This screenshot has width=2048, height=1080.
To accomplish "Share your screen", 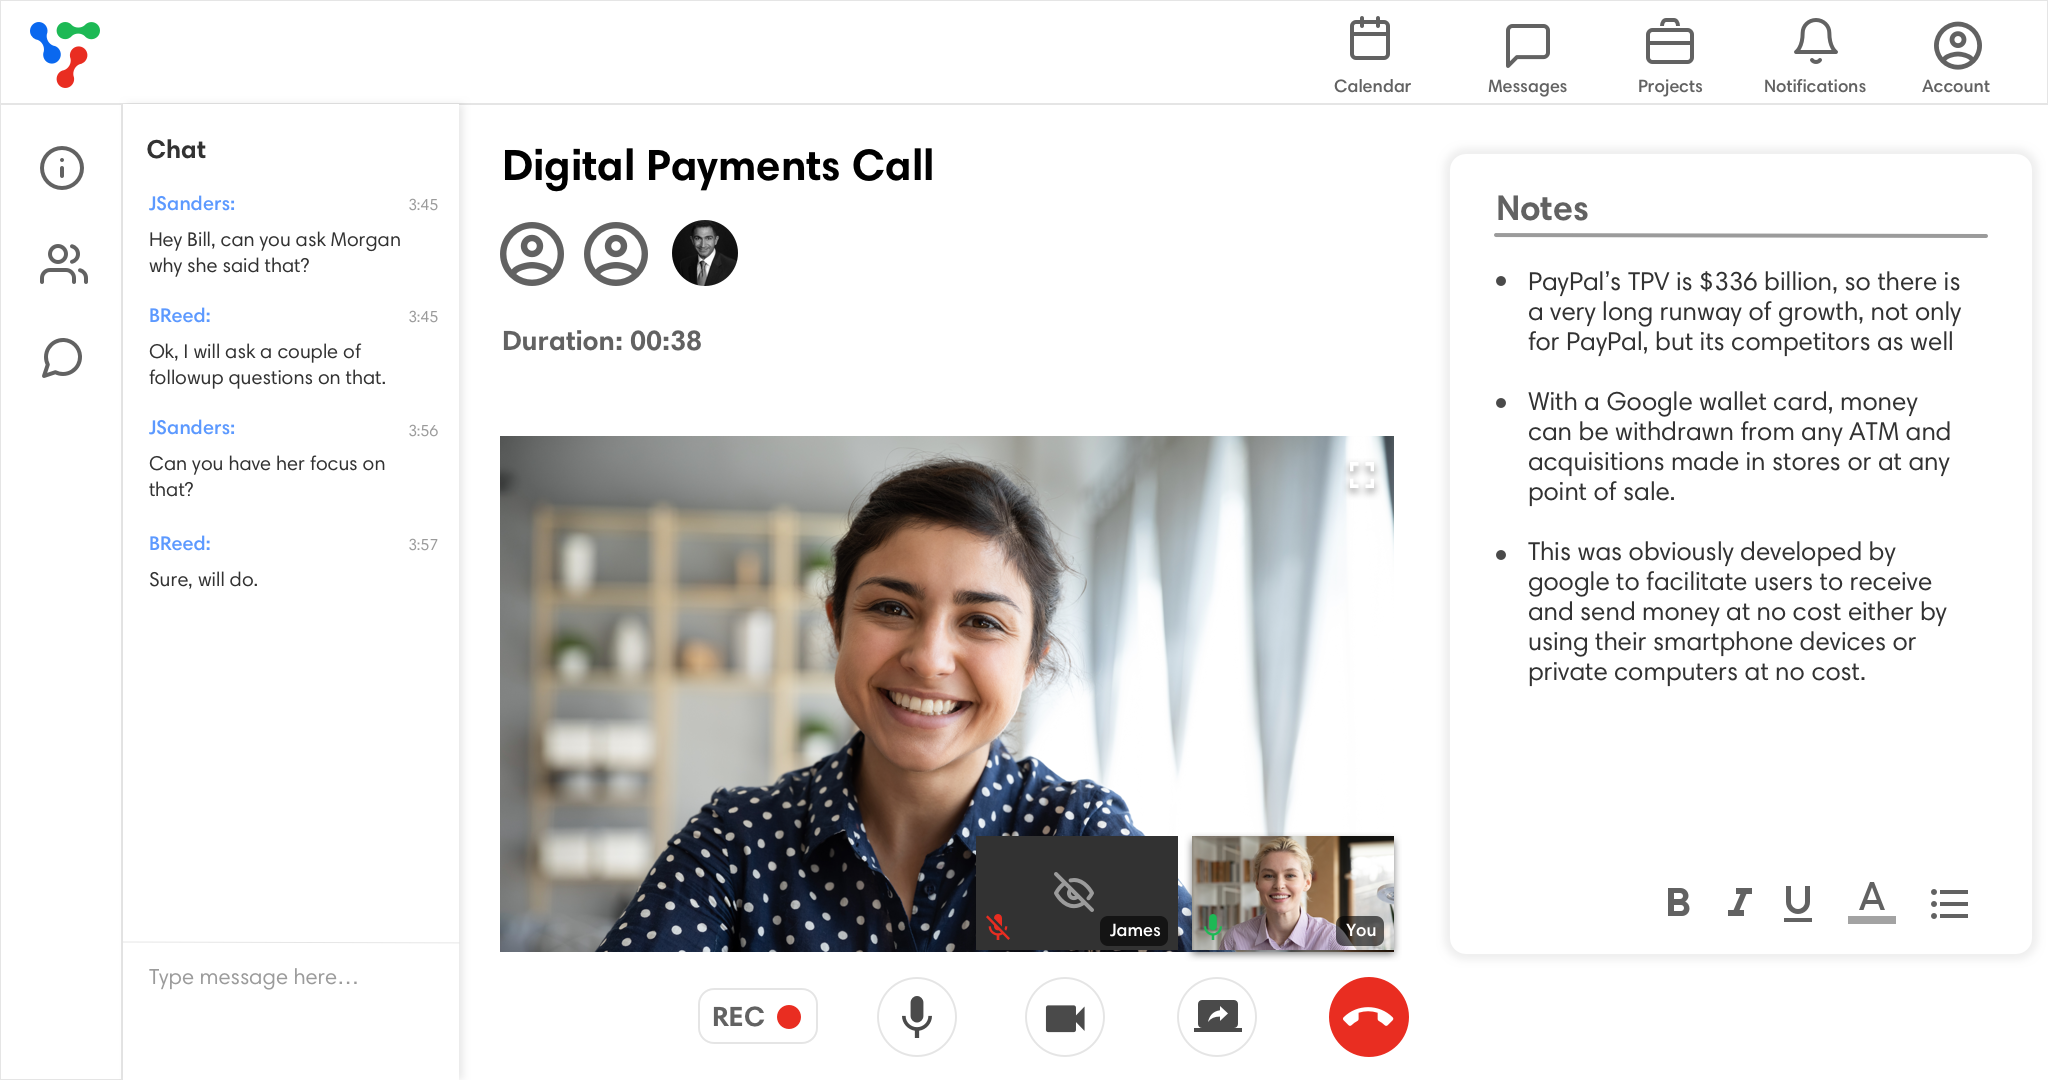I will 1217,1017.
